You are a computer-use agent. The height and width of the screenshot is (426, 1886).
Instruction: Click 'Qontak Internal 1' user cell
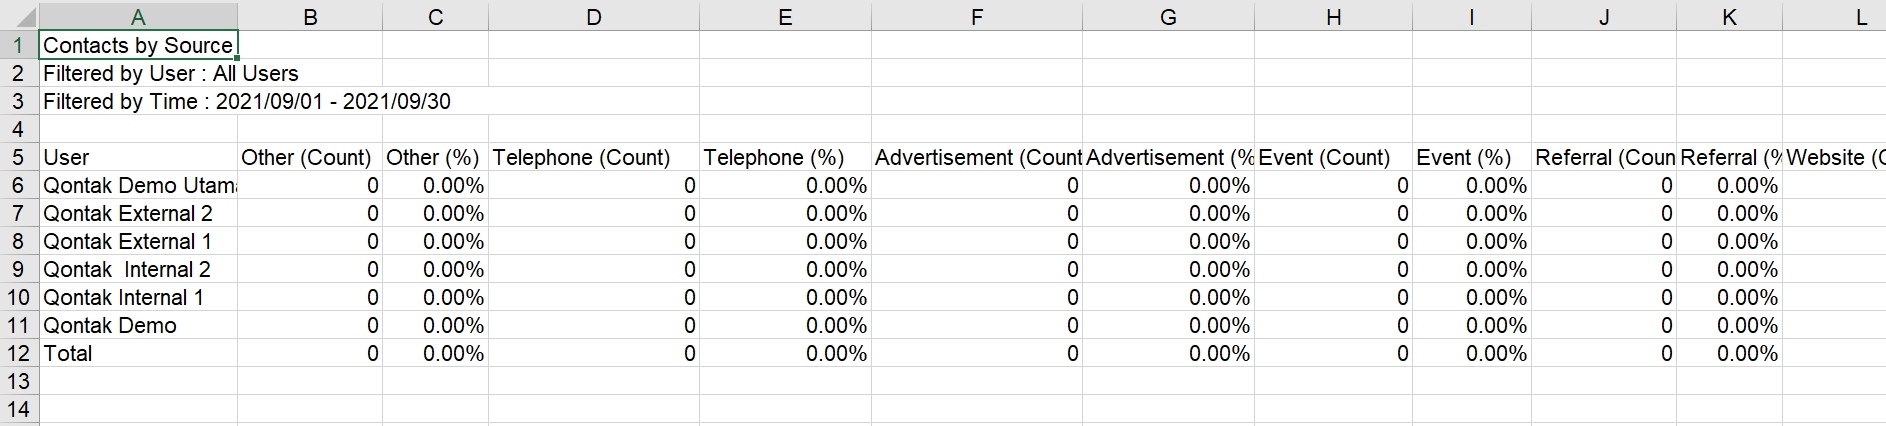[138, 298]
